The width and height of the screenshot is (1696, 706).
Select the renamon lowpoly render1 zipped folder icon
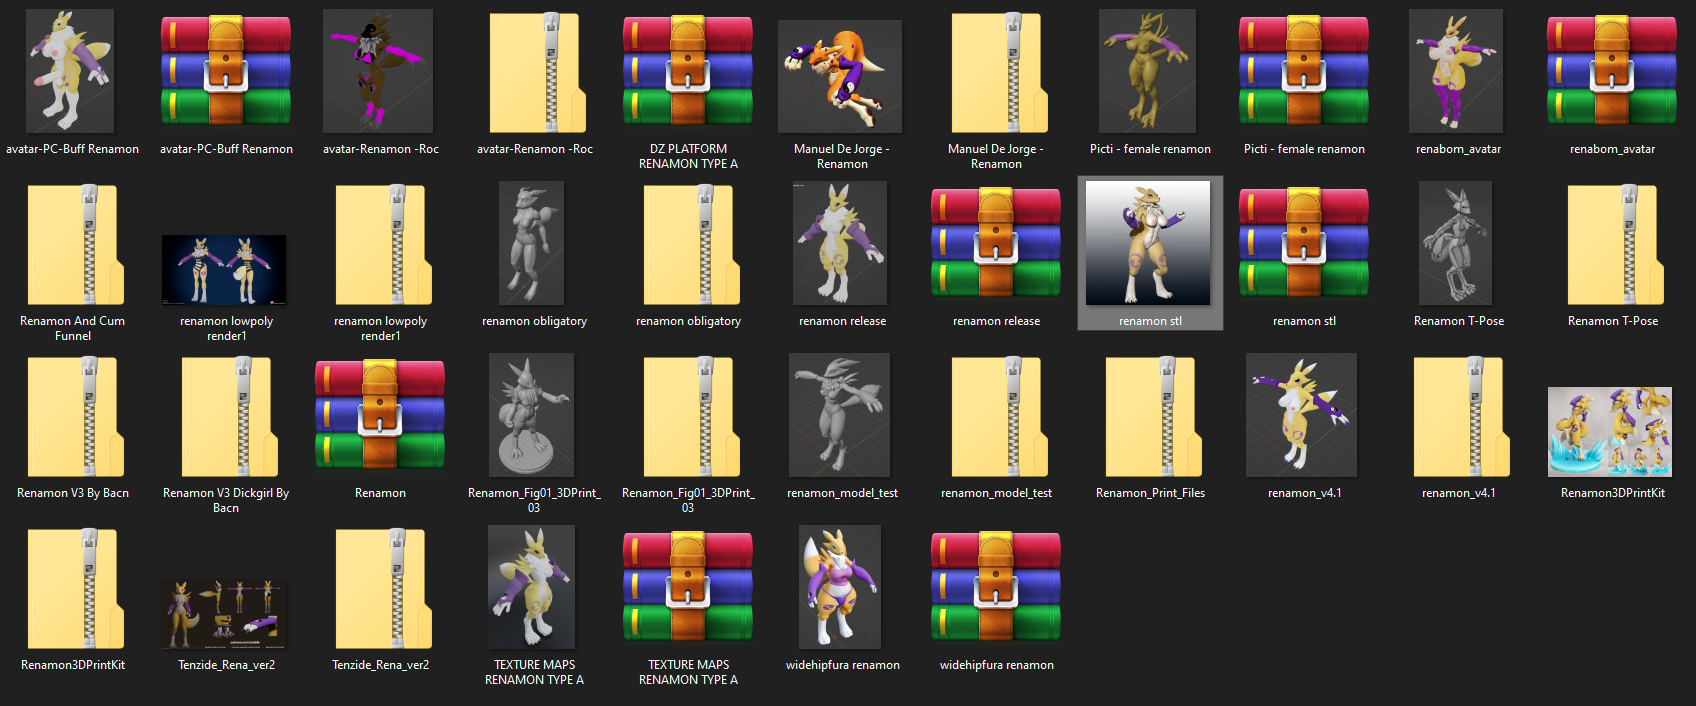click(x=383, y=244)
